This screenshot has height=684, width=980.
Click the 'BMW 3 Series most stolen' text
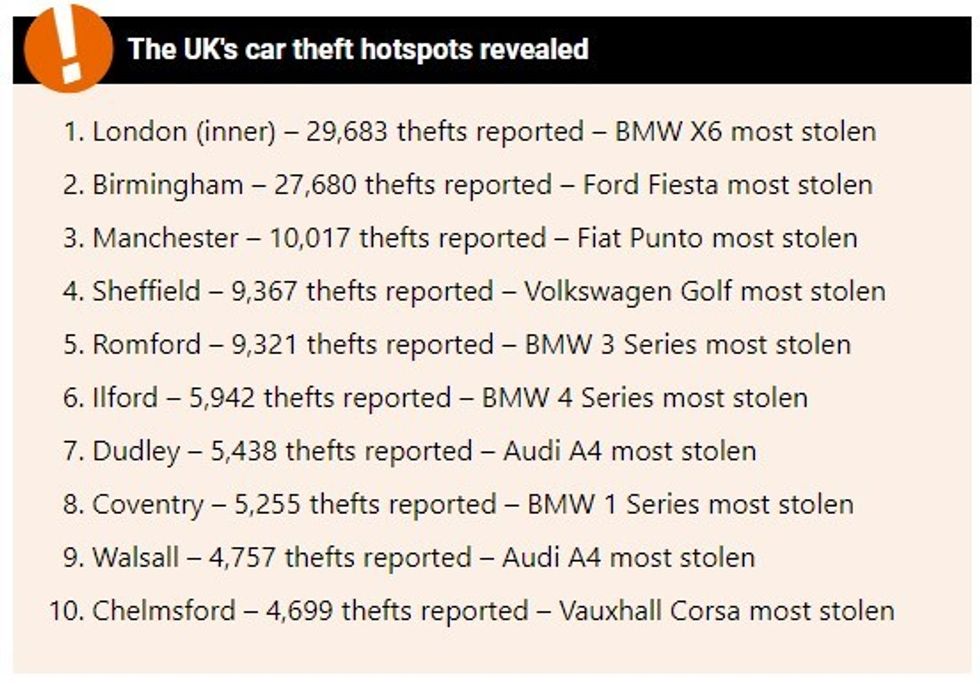click(x=687, y=344)
